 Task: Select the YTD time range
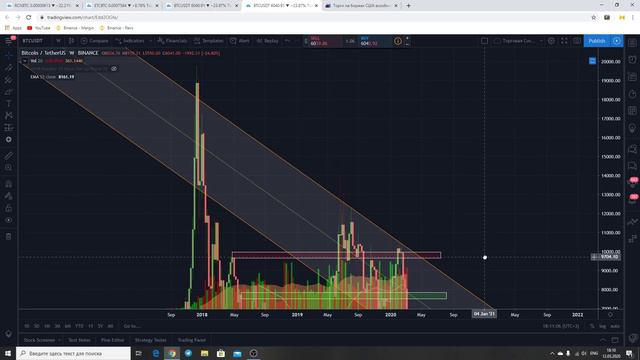pos(79,326)
